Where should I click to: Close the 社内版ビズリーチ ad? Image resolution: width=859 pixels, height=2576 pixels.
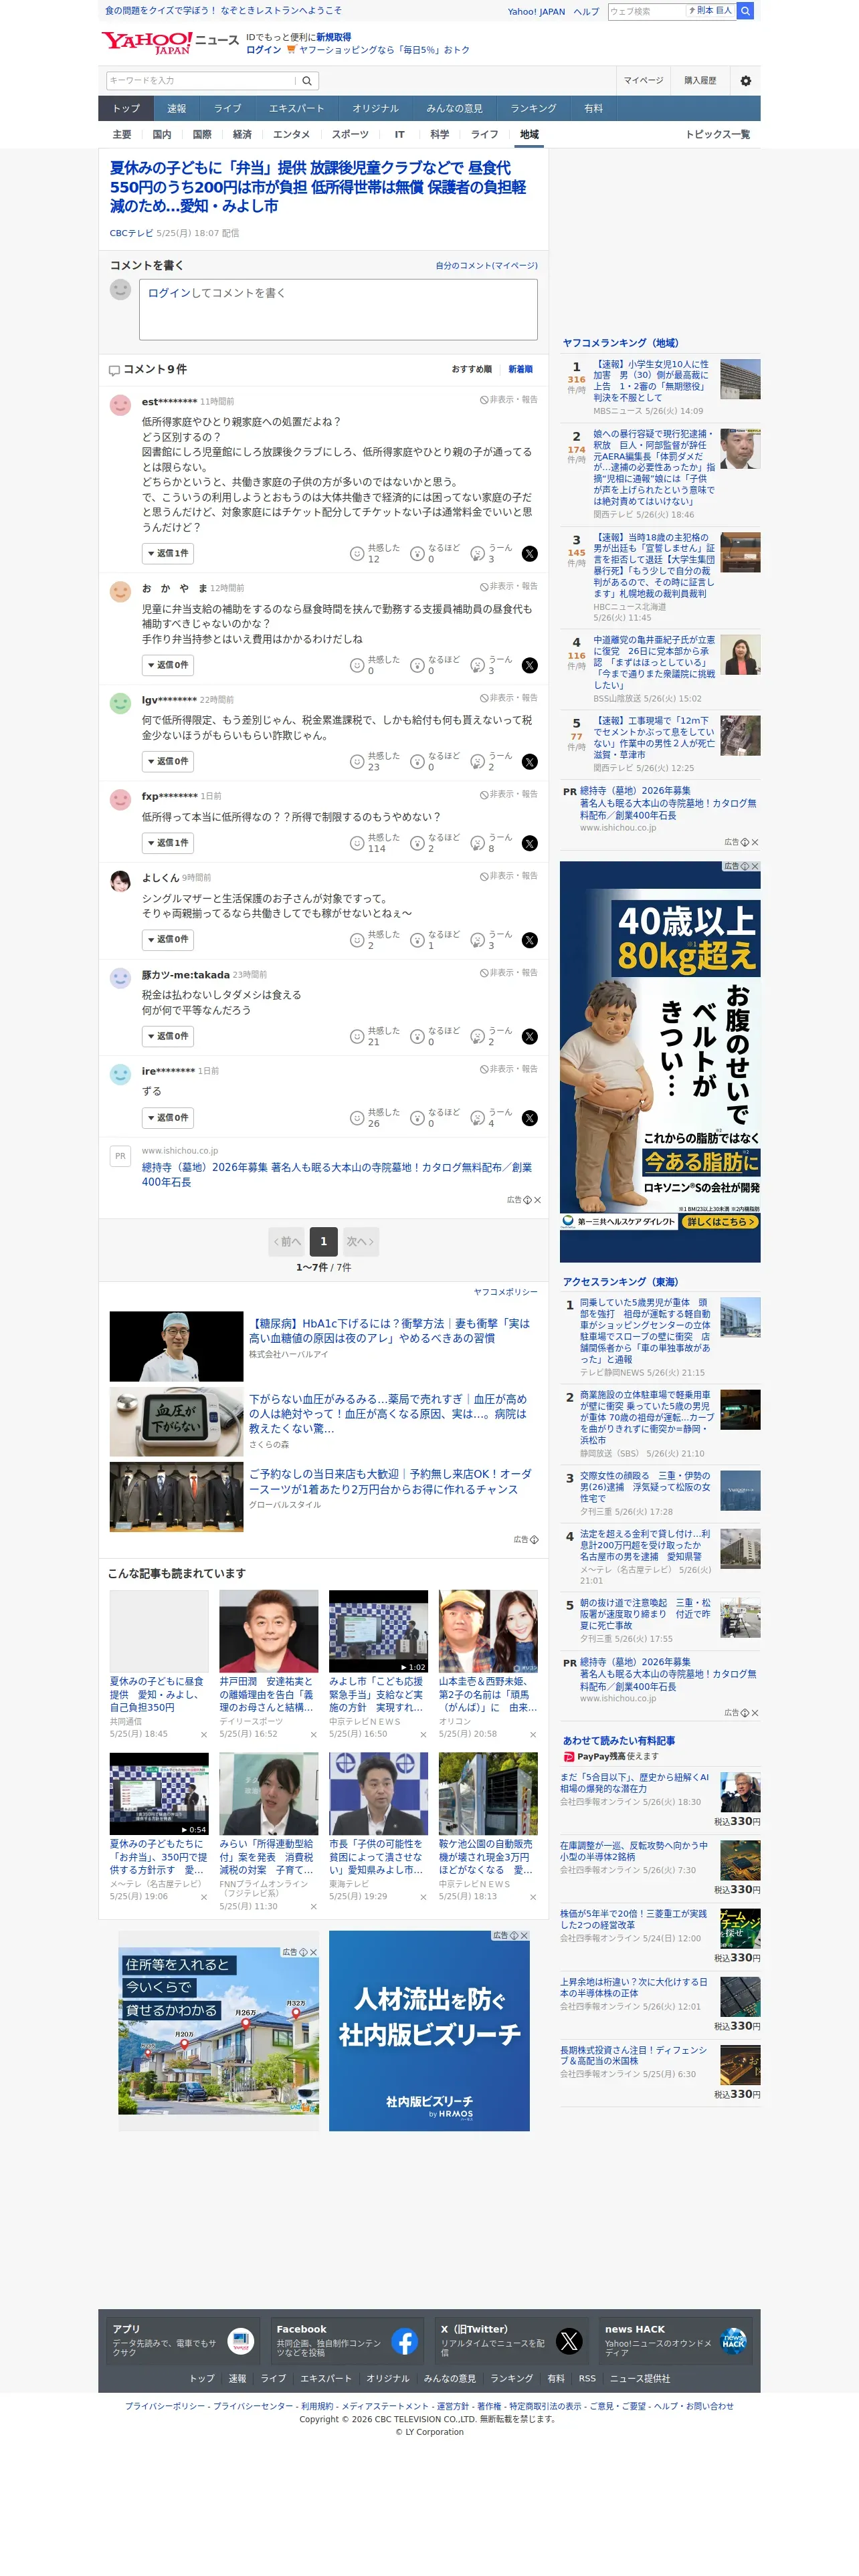[x=524, y=1937]
